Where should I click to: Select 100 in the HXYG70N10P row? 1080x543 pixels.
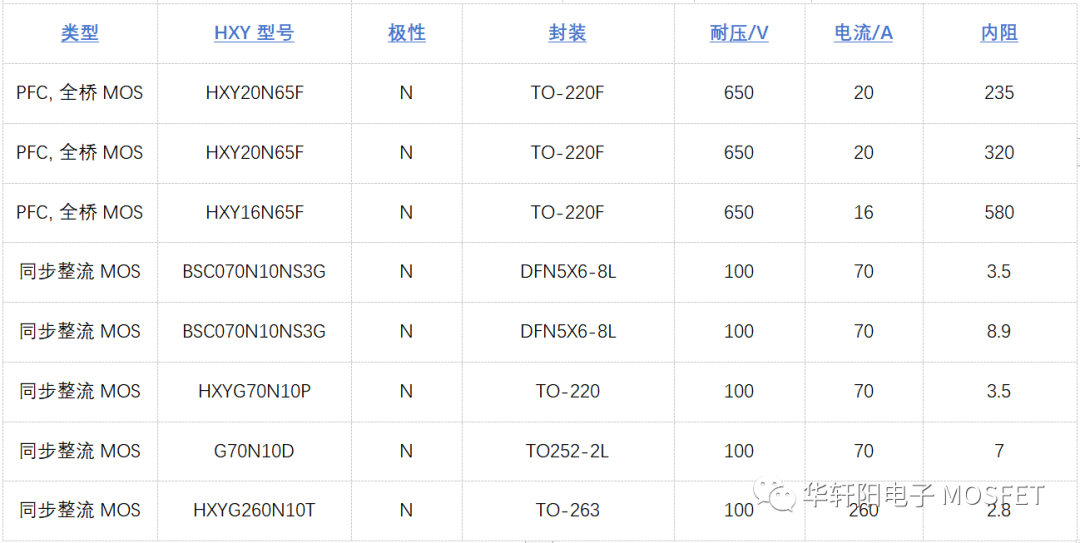[x=739, y=391]
